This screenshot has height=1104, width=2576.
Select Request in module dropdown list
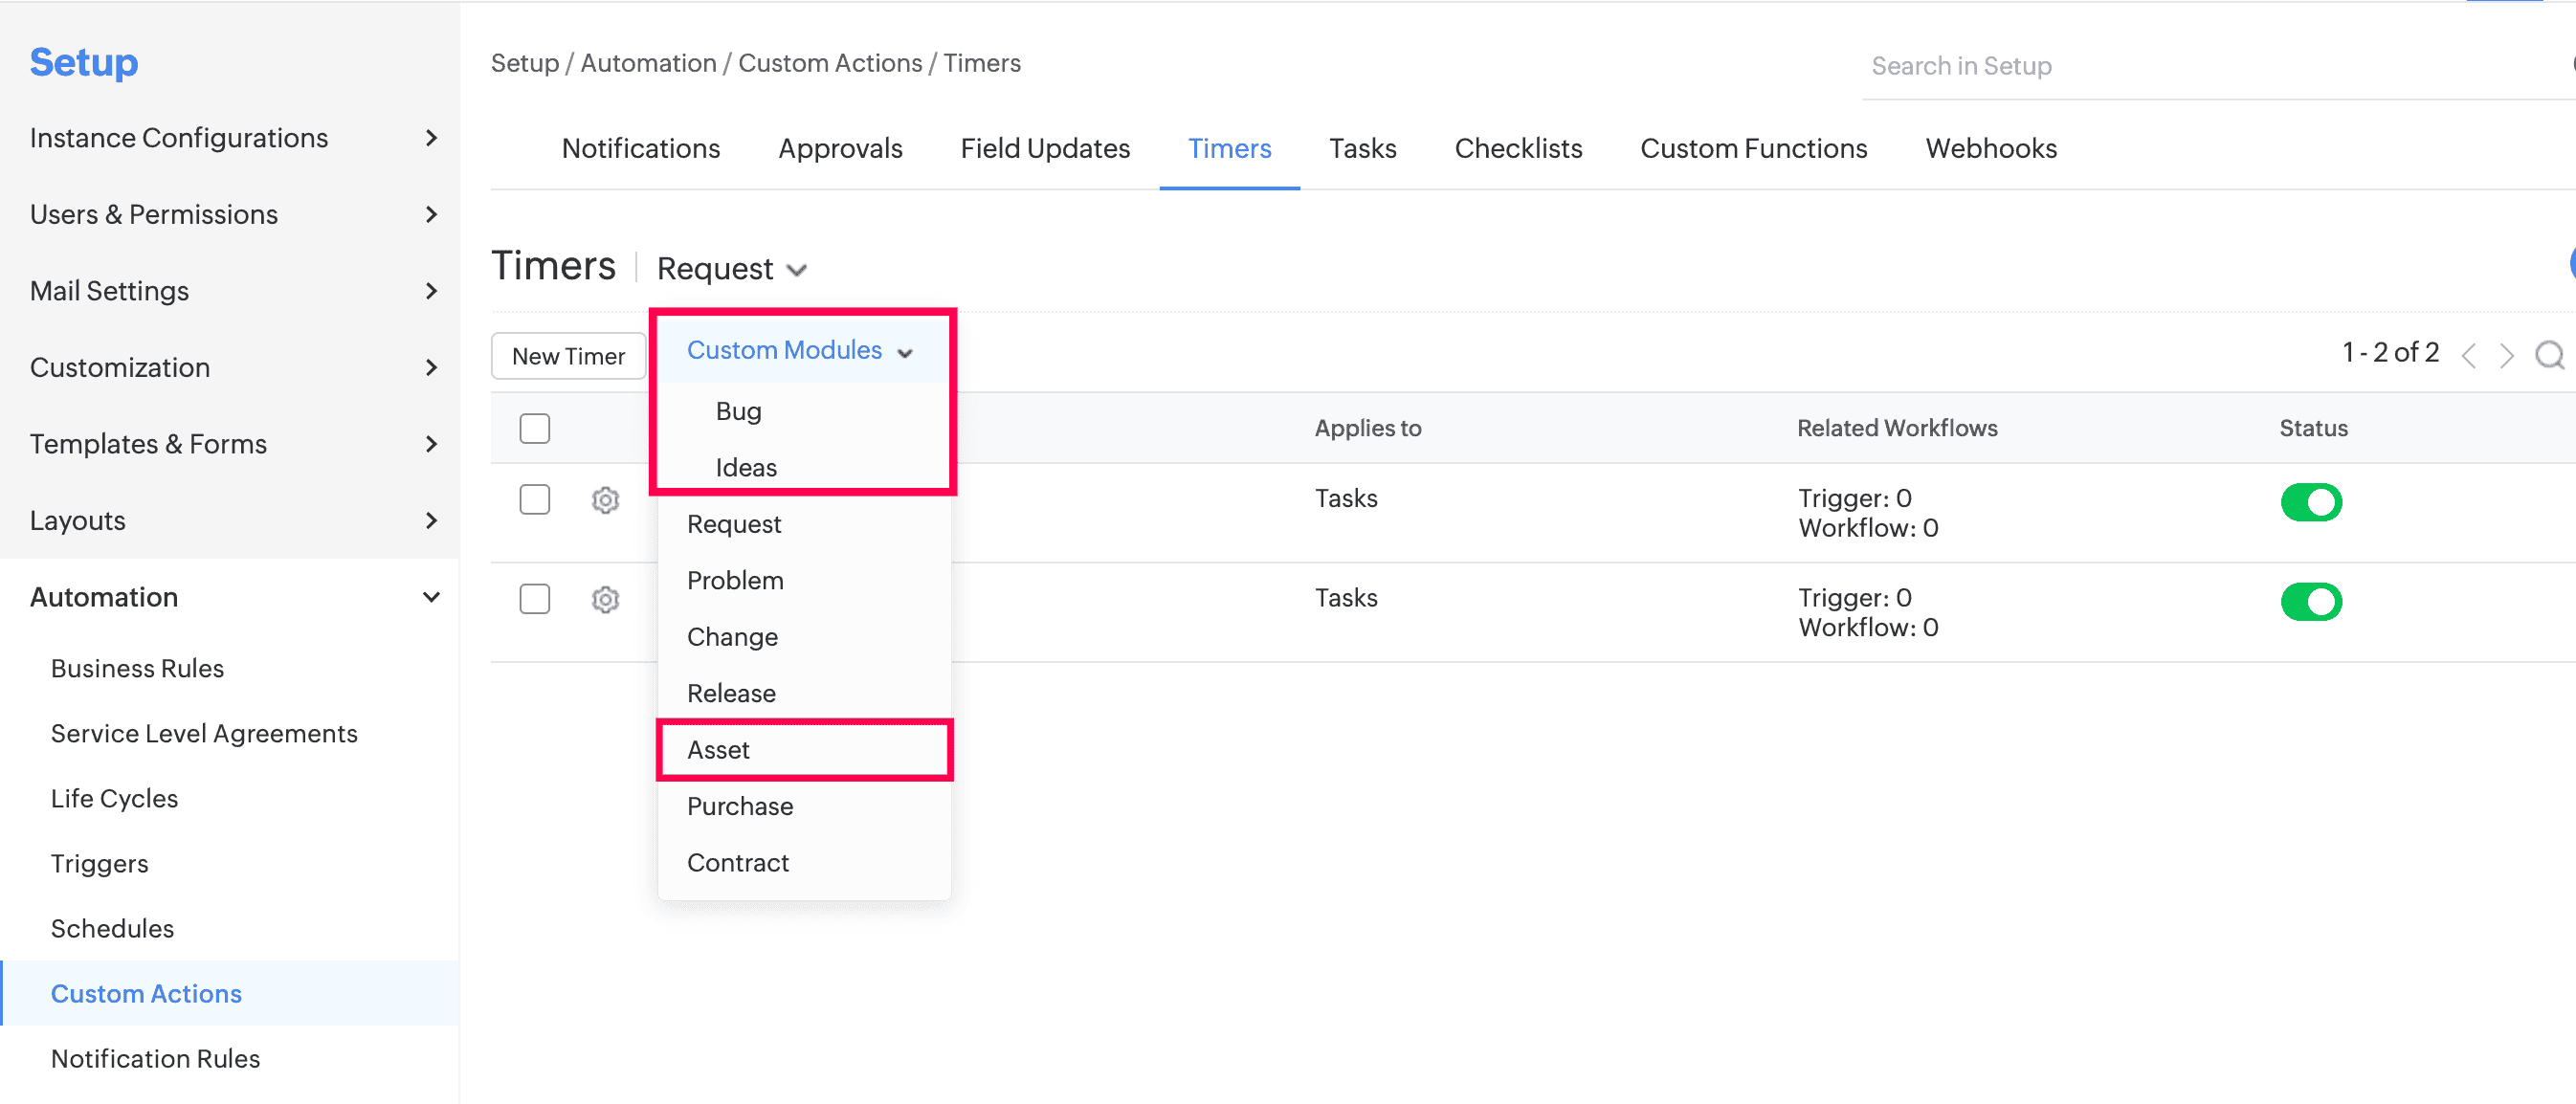804,524
